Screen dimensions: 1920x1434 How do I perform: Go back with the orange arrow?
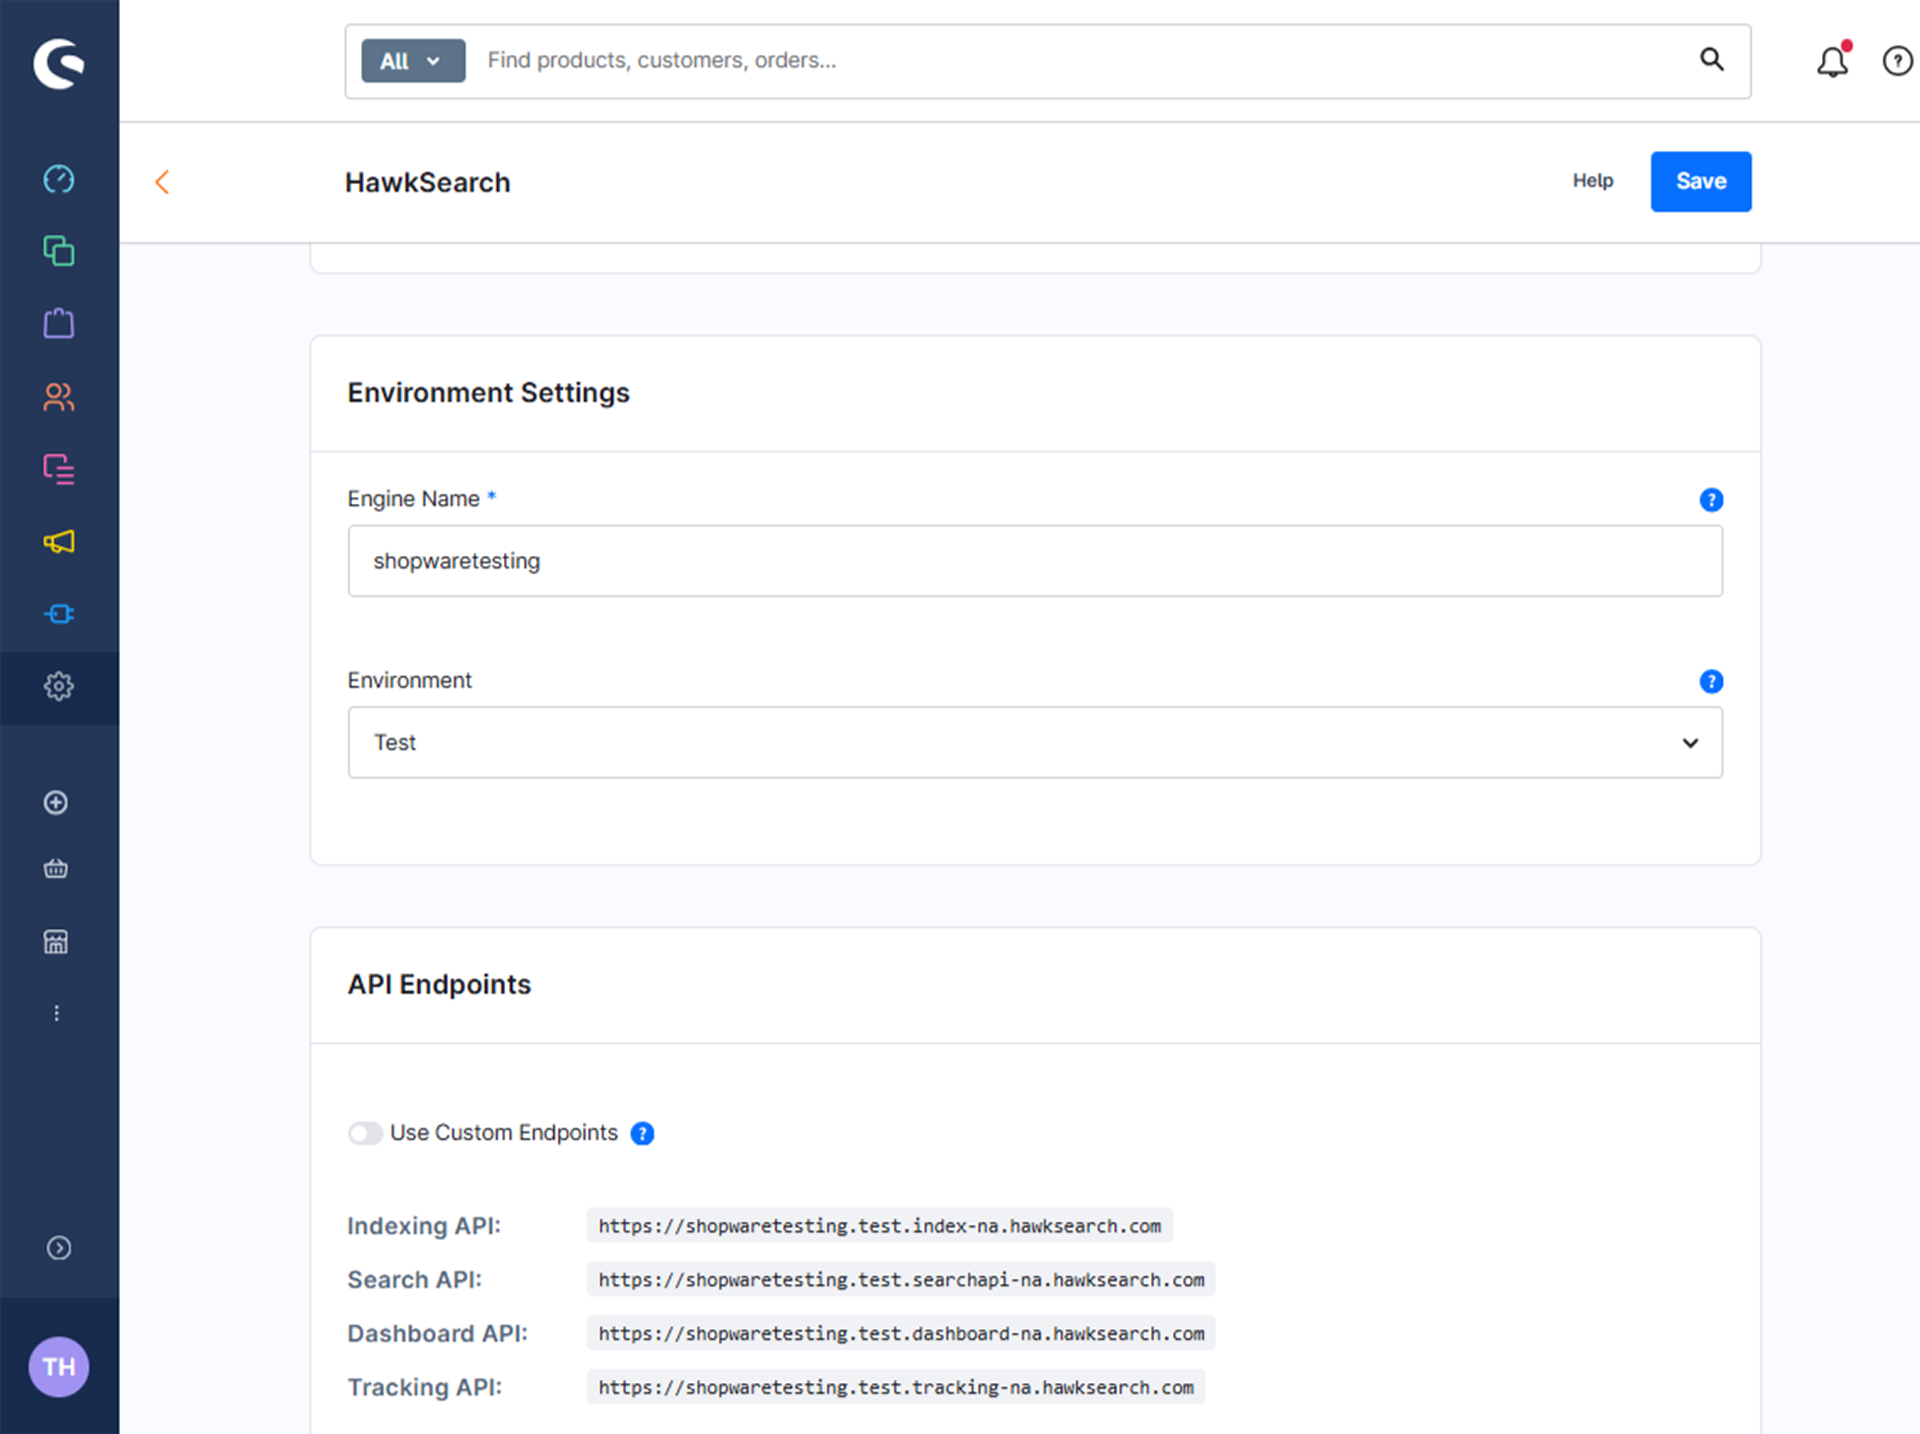coord(162,182)
